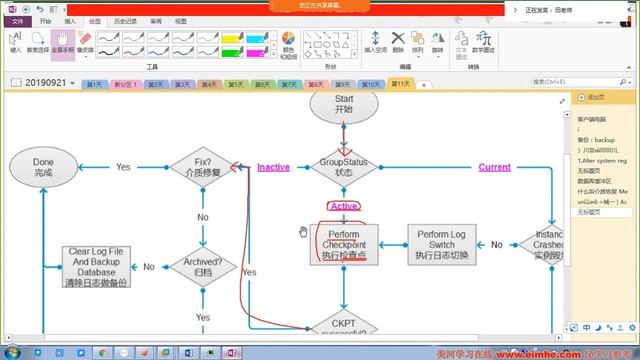Collapse the ribbon with chevron
The height and width of the screenshot is (360, 640).
pyautogui.click(x=629, y=67)
